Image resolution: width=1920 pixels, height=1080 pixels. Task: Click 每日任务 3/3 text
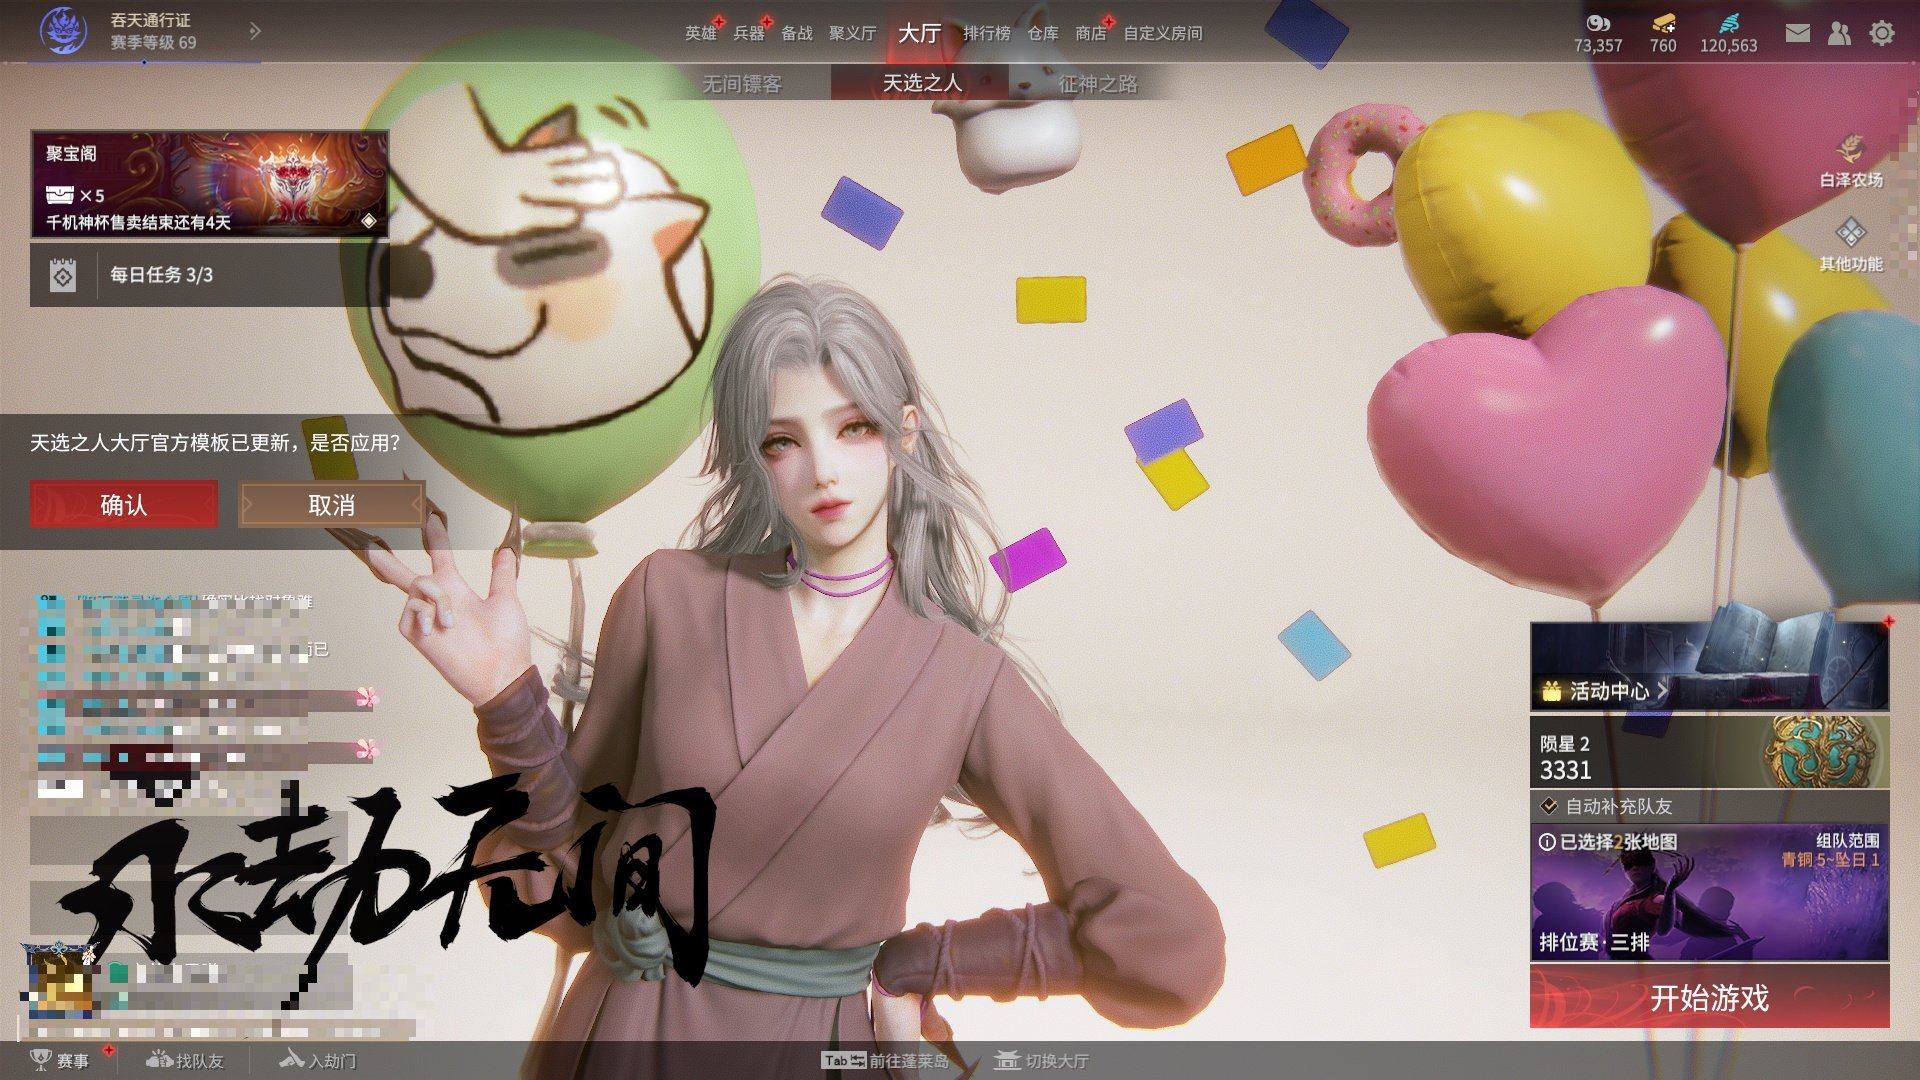pos(161,275)
